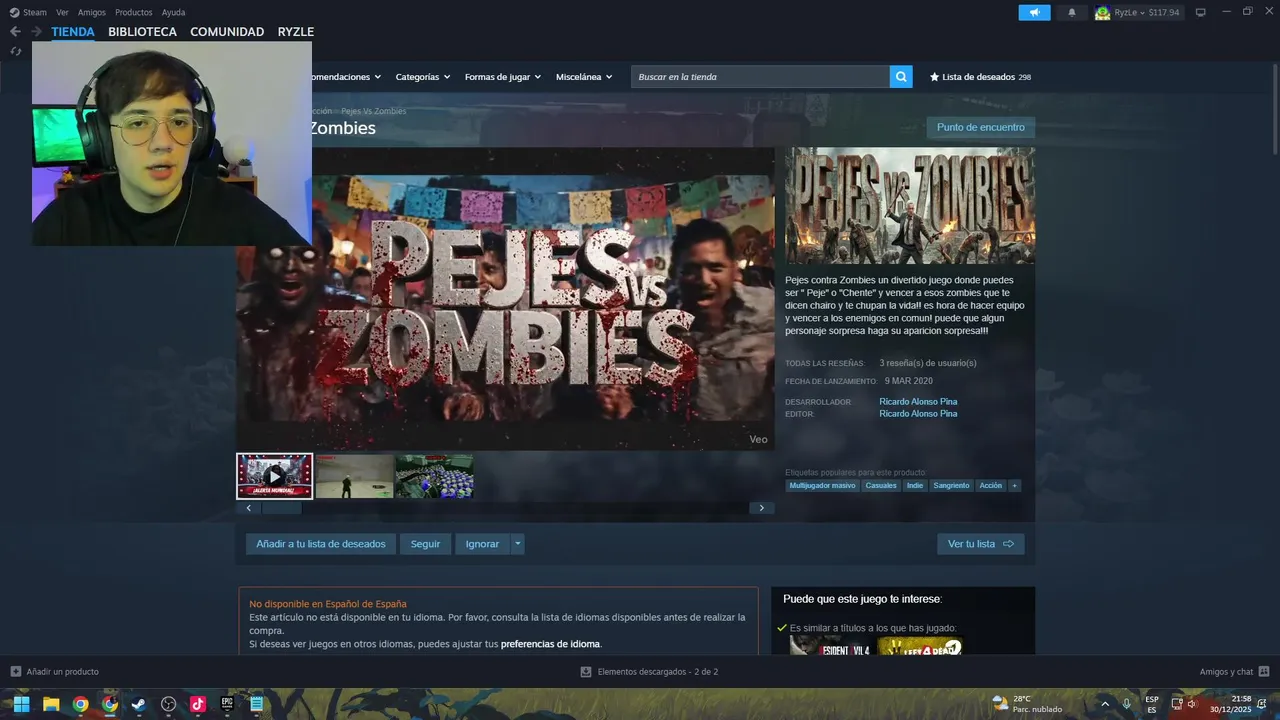The height and width of the screenshot is (720, 1280).
Task: Click the plus tag button
Action: (x=1014, y=485)
